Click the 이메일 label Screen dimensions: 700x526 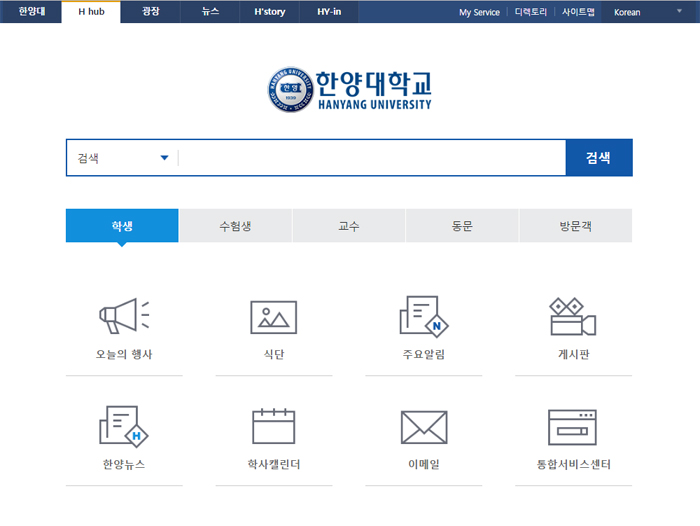(x=424, y=464)
